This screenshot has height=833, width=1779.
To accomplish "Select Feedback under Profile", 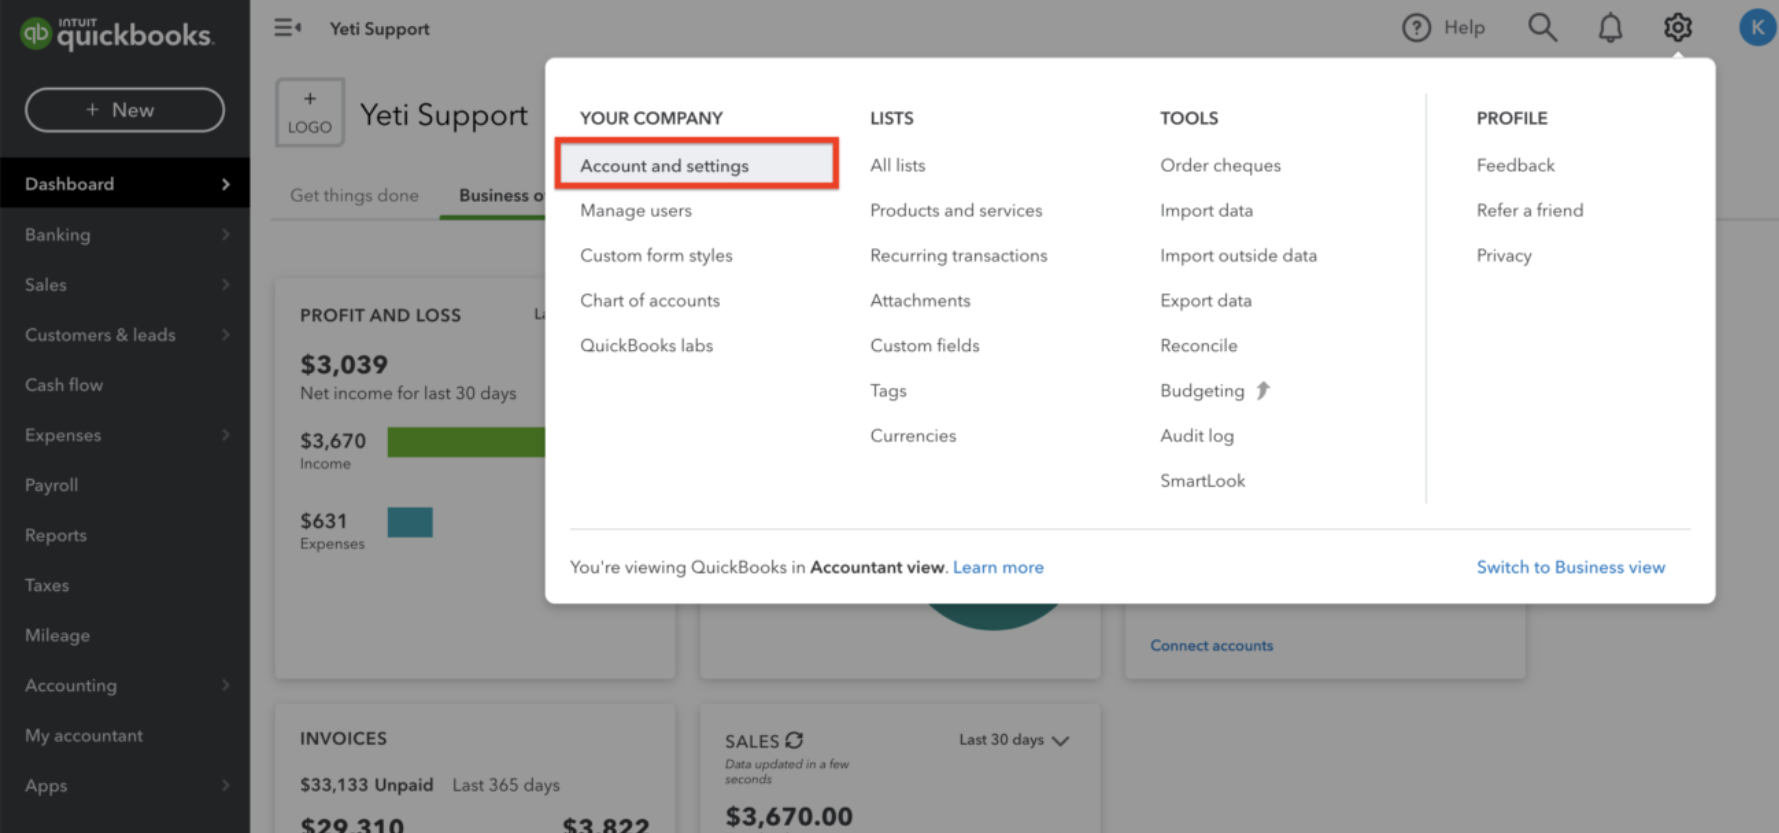I will point(1515,165).
